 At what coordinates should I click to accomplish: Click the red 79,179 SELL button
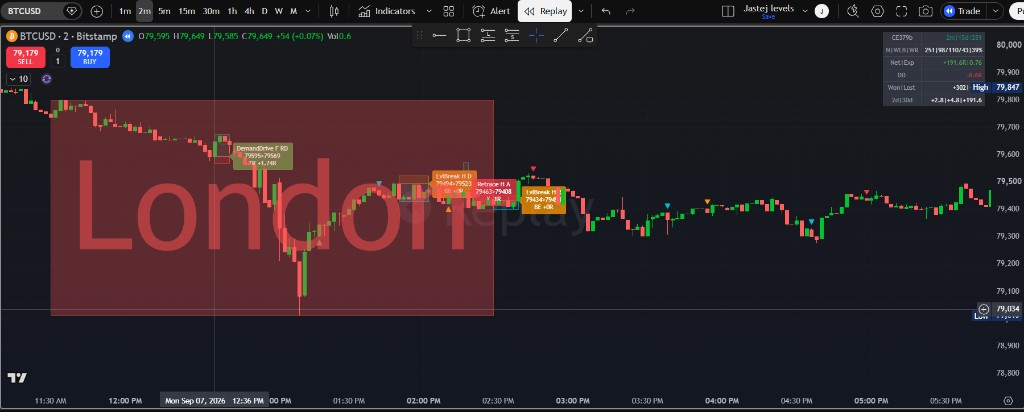pos(25,57)
